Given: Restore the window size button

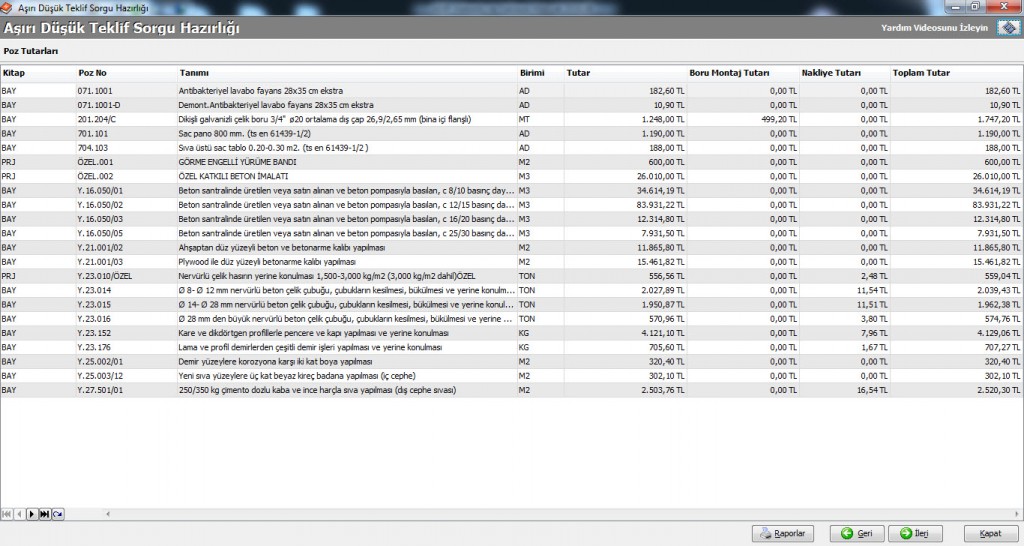Looking at the screenshot, I should 974,7.
